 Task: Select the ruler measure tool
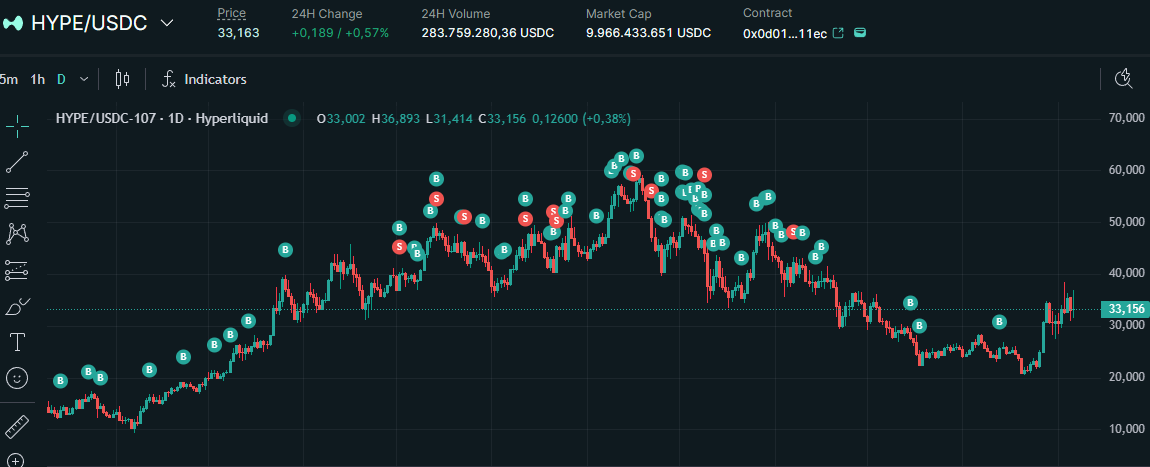[x=17, y=427]
